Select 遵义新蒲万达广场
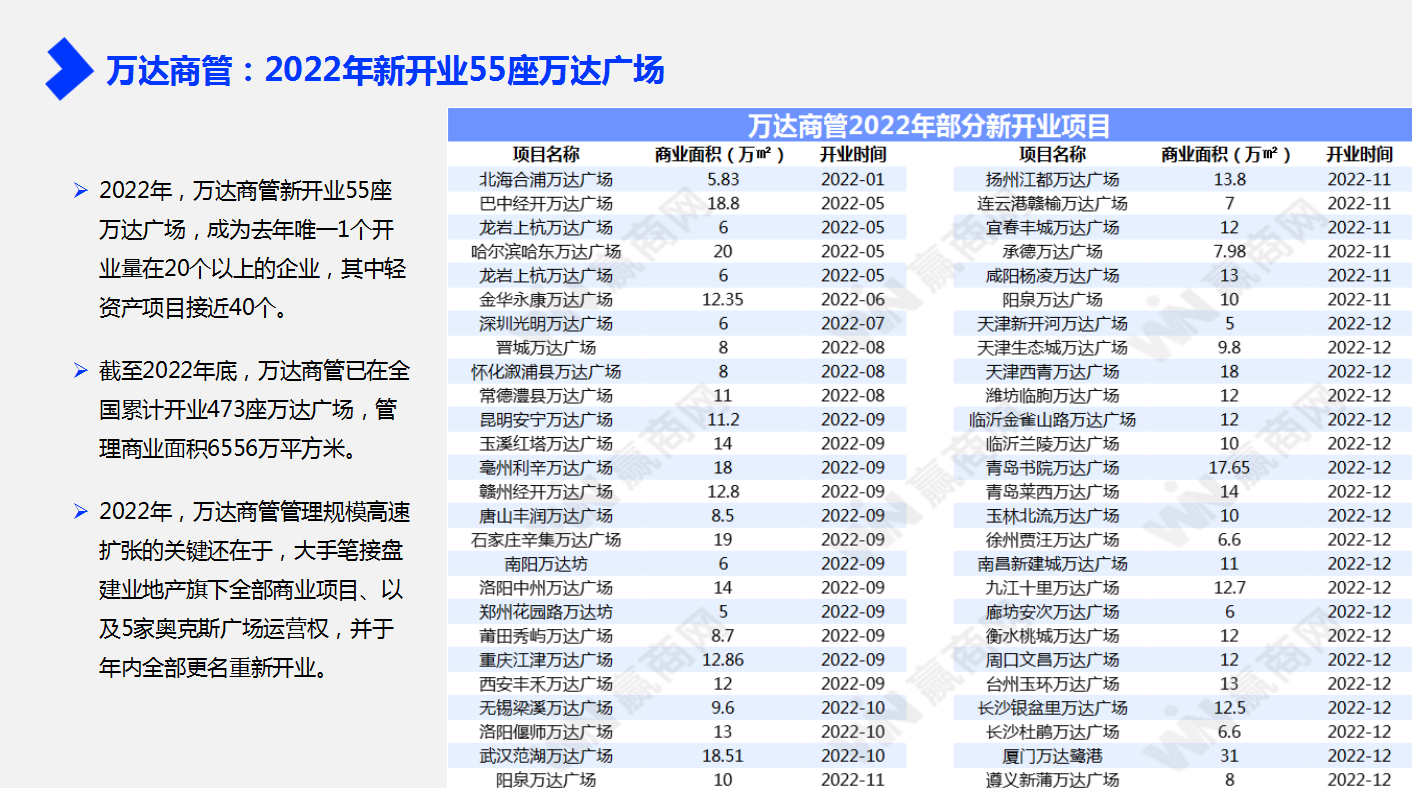 click(1052, 779)
